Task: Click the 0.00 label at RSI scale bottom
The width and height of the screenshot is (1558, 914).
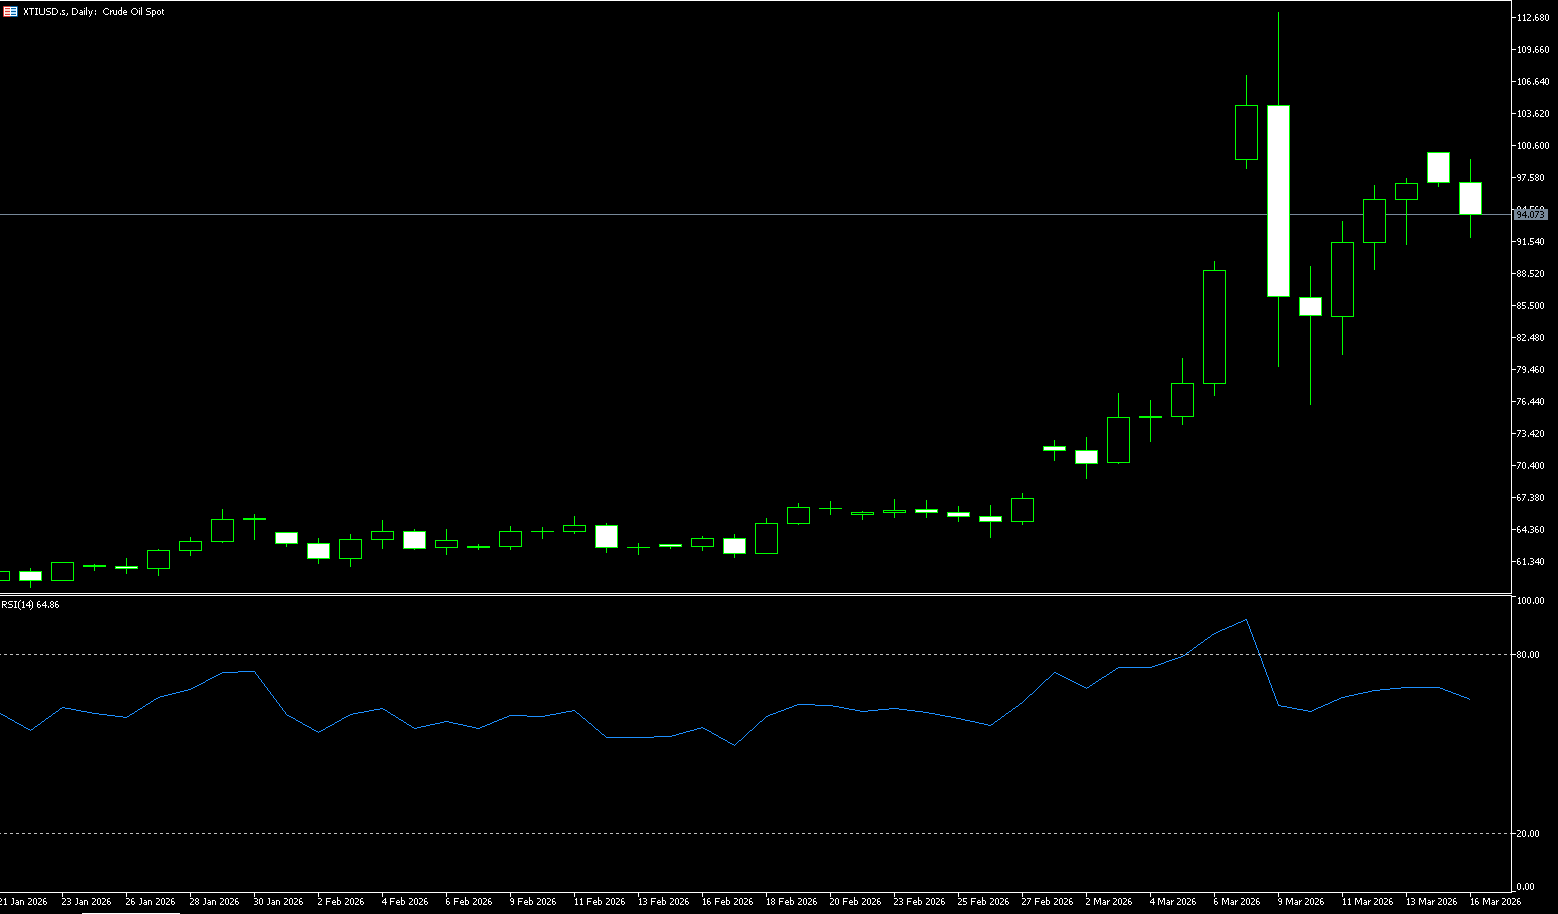Action: coord(1525,887)
